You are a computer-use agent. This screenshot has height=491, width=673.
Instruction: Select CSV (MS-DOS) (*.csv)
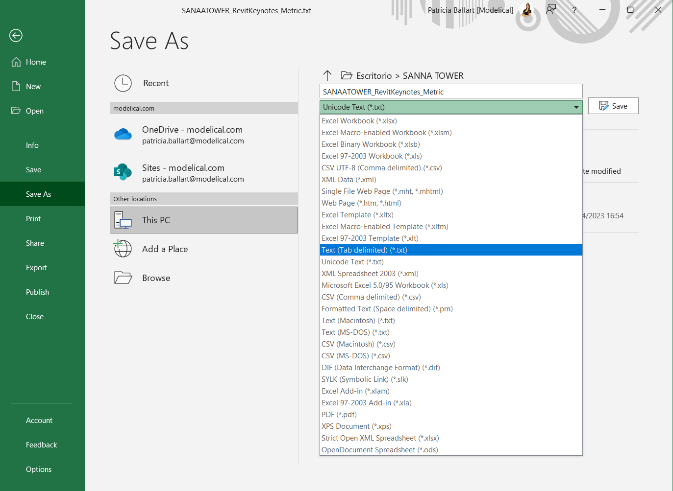451,356
